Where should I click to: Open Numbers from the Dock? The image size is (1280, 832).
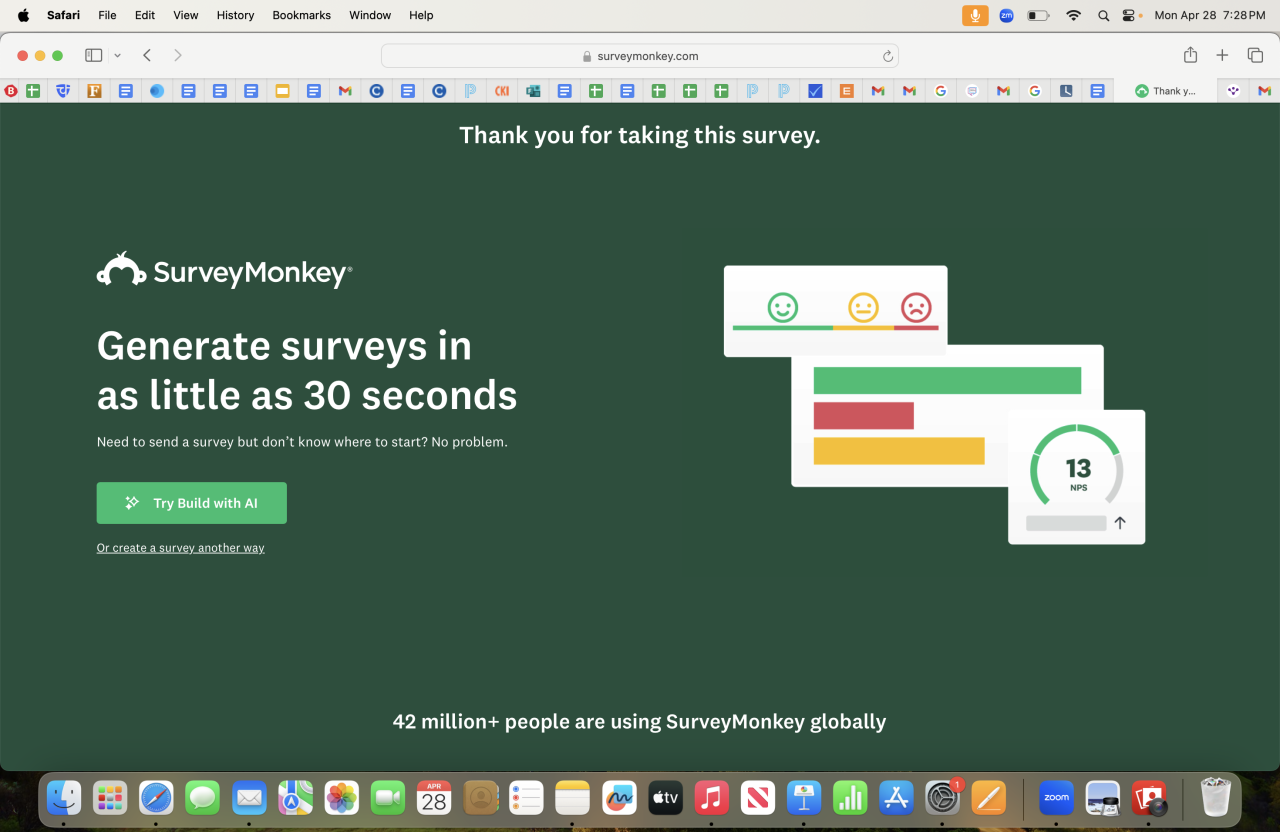pos(850,798)
